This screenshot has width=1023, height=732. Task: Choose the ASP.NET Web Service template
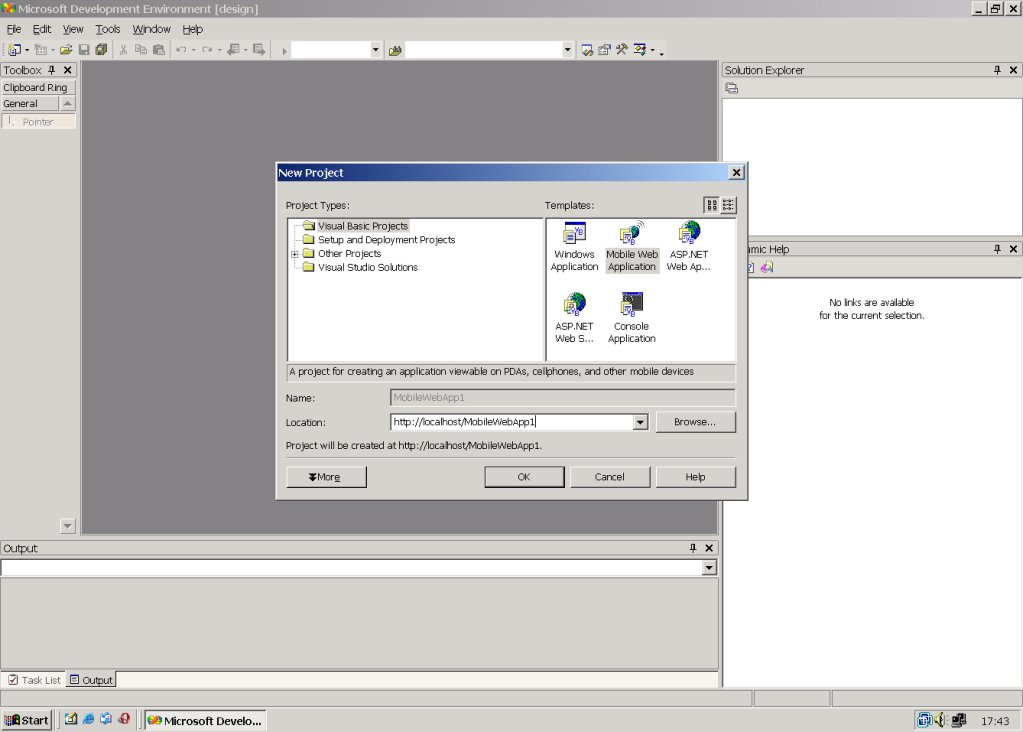click(574, 318)
